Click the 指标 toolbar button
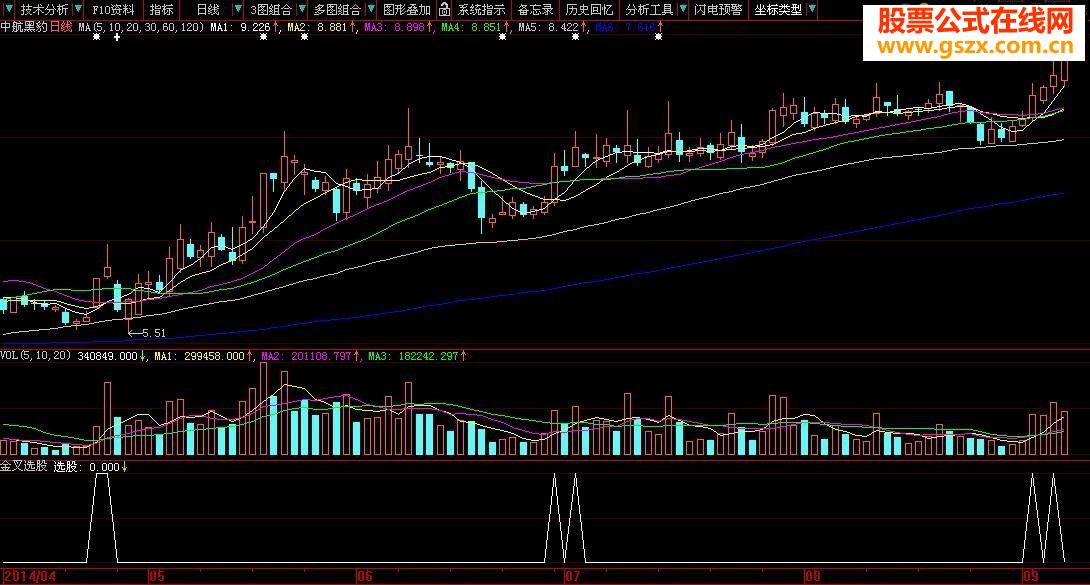1090x585 pixels. [x=161, y=10]
